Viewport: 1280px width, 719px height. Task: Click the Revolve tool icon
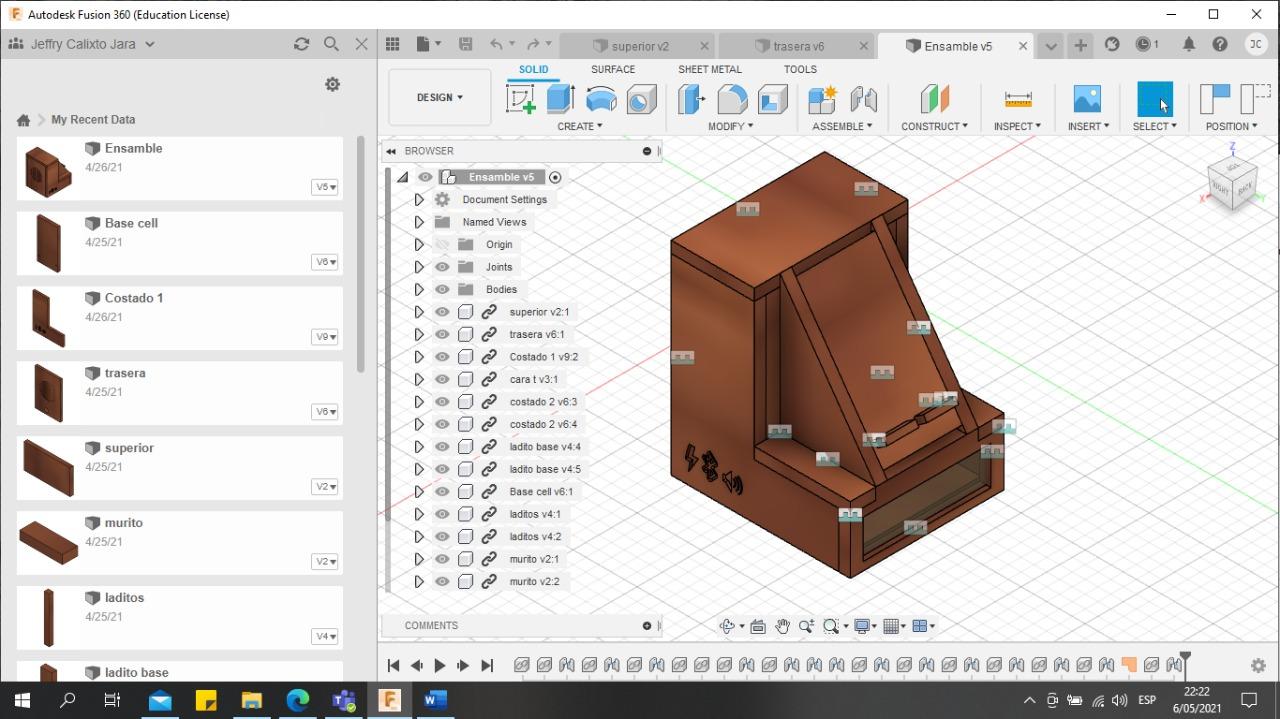tap(601, 99)
